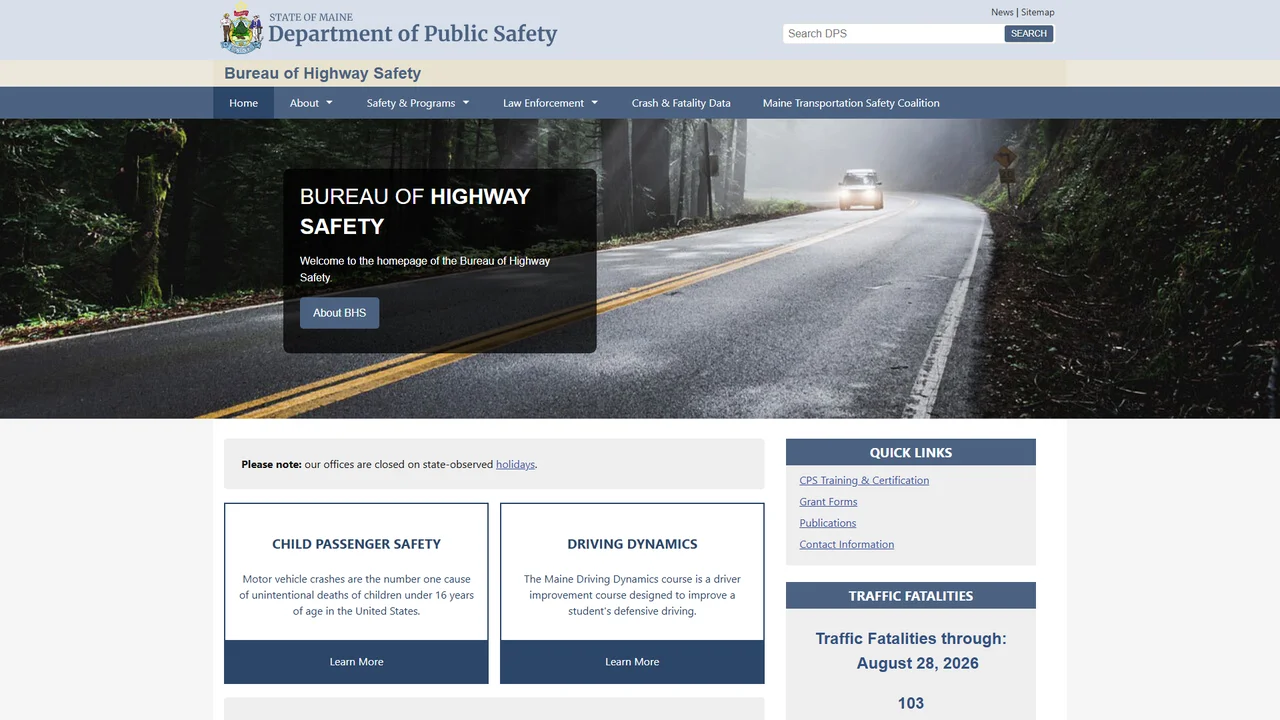
Task: Focus the Search DPS input field
Action: tap(893, 33)
